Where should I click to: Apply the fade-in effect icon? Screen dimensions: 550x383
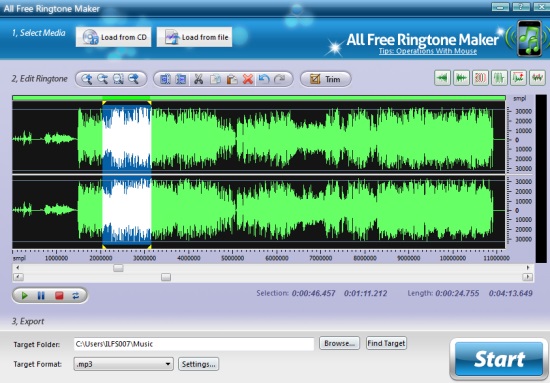pos(443,78)
